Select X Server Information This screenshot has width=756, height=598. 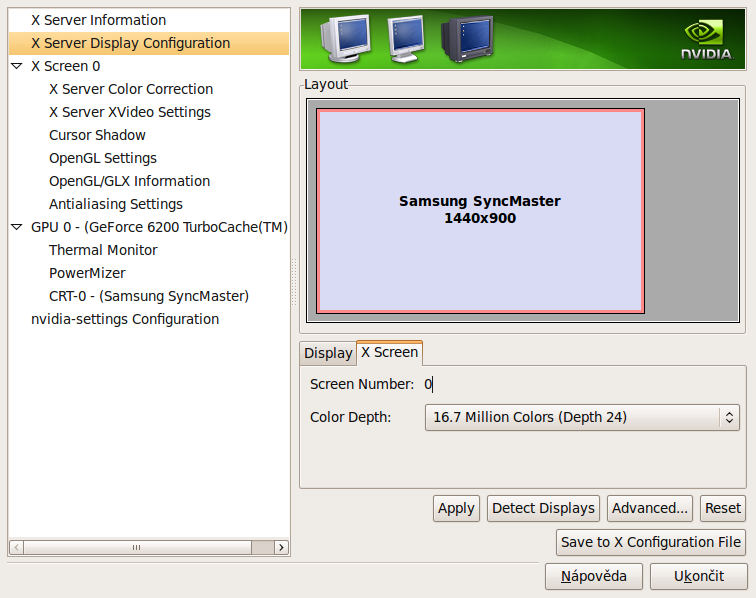98,20
